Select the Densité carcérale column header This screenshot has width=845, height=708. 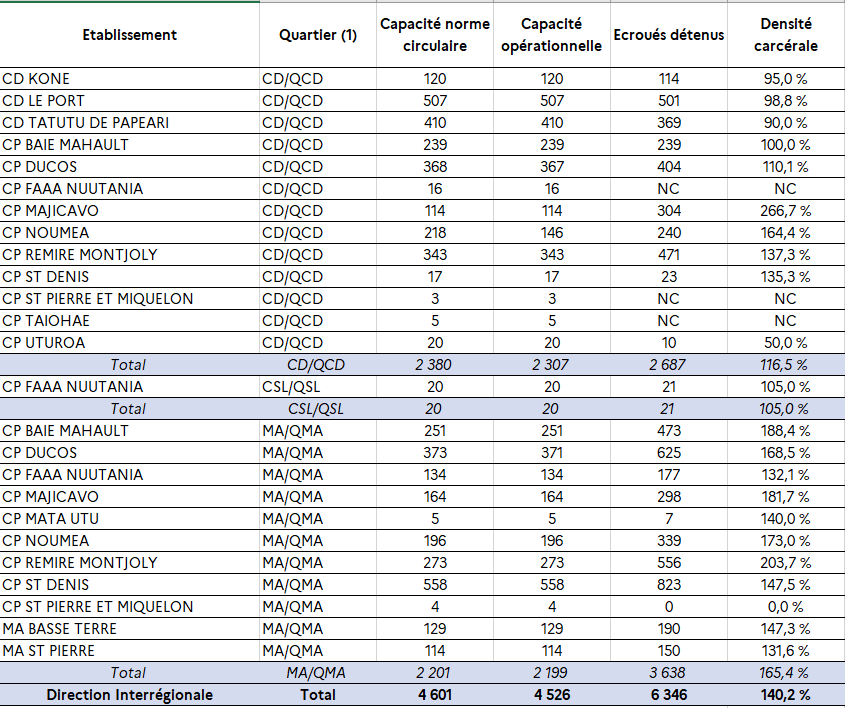click(785, 35)
